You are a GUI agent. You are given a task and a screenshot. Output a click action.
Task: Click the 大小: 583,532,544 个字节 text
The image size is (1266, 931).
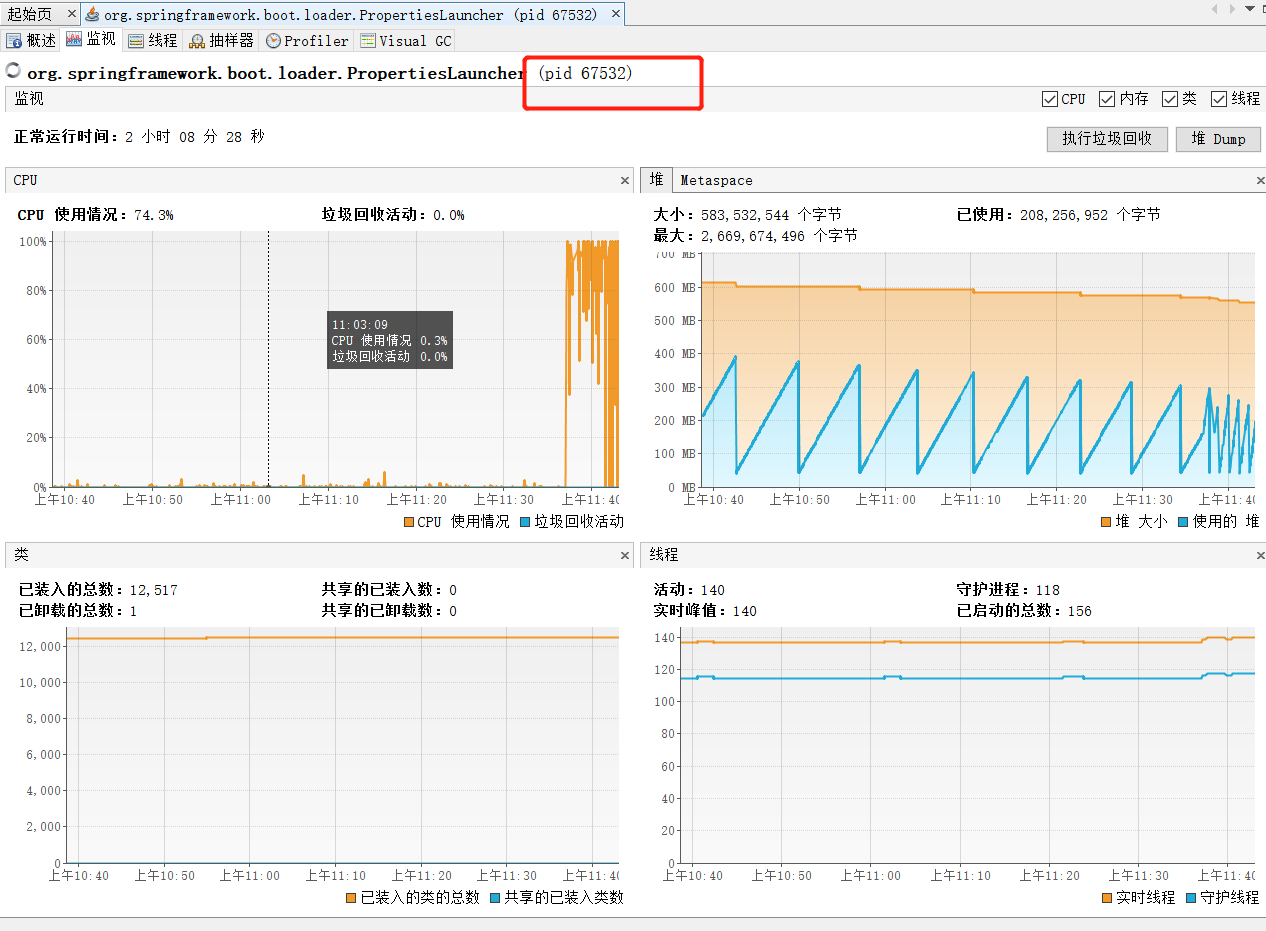click(x=748, y=215)
